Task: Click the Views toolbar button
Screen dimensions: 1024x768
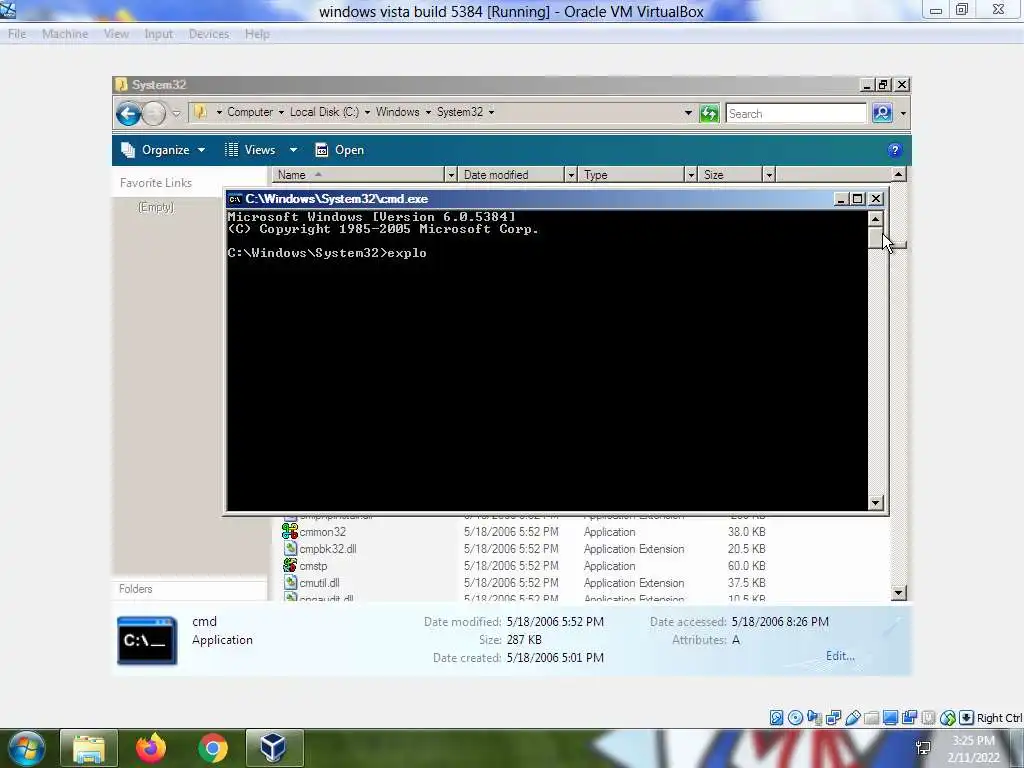Action: point(252,150)
